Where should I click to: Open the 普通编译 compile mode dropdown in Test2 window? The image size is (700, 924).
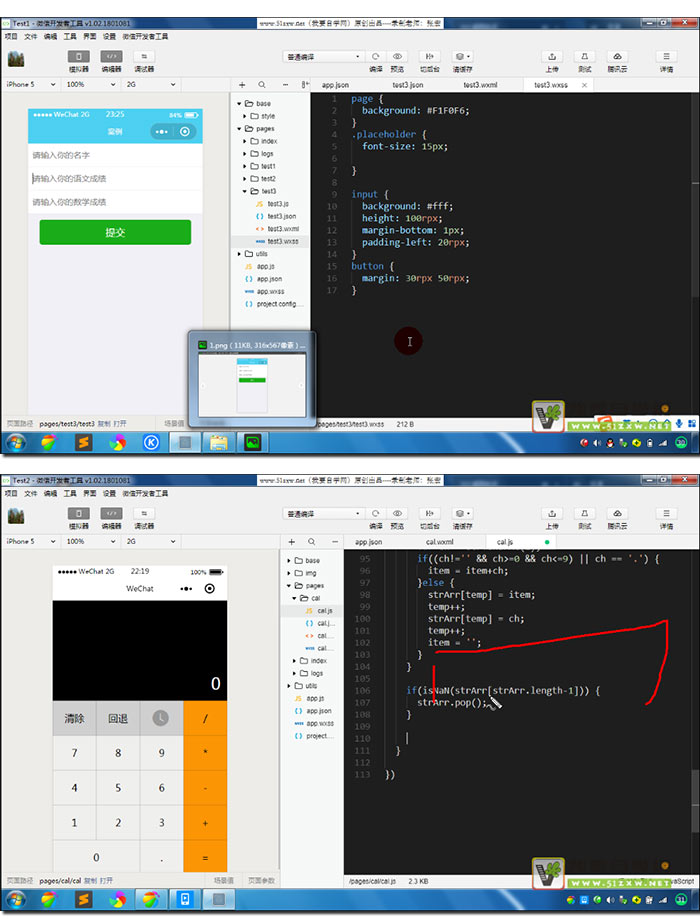point(323,513)
